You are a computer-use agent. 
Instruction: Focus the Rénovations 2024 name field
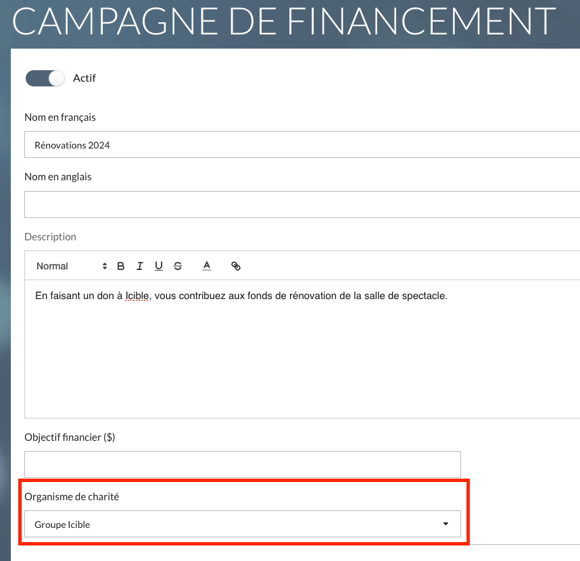coord(302,145)
